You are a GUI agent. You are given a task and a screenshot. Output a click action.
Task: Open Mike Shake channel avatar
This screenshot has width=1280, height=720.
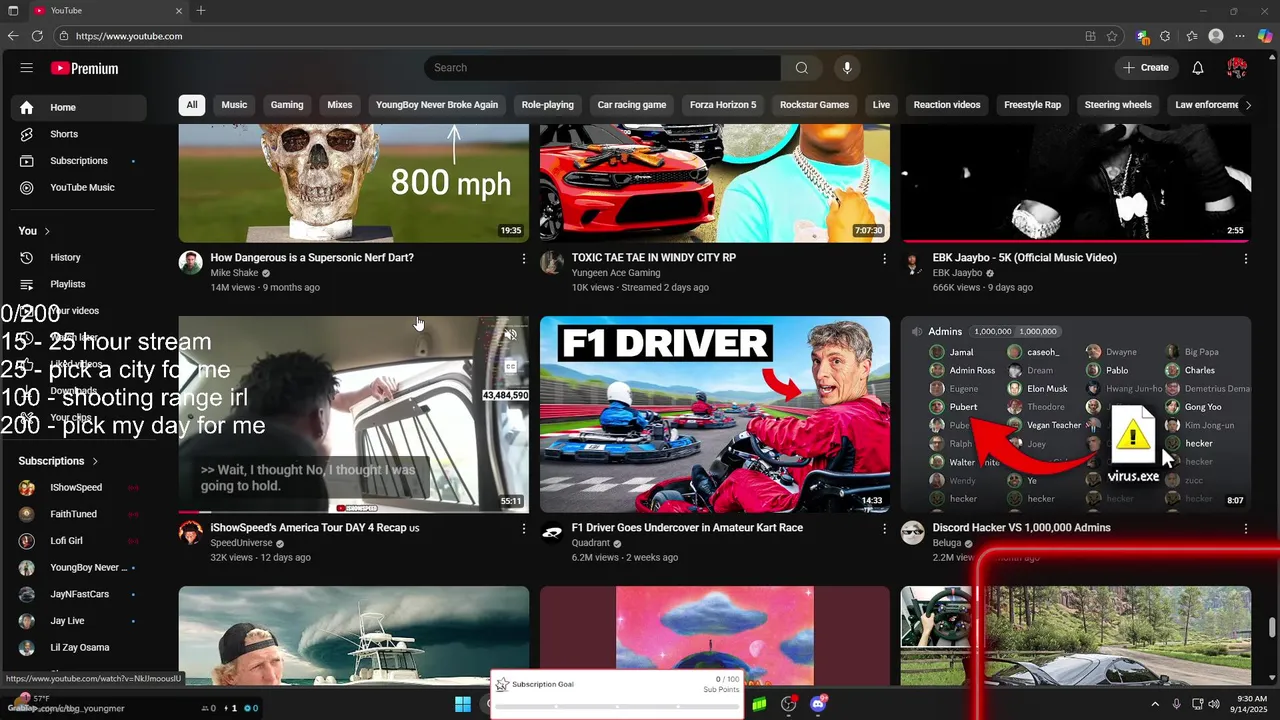pos(191,263)
